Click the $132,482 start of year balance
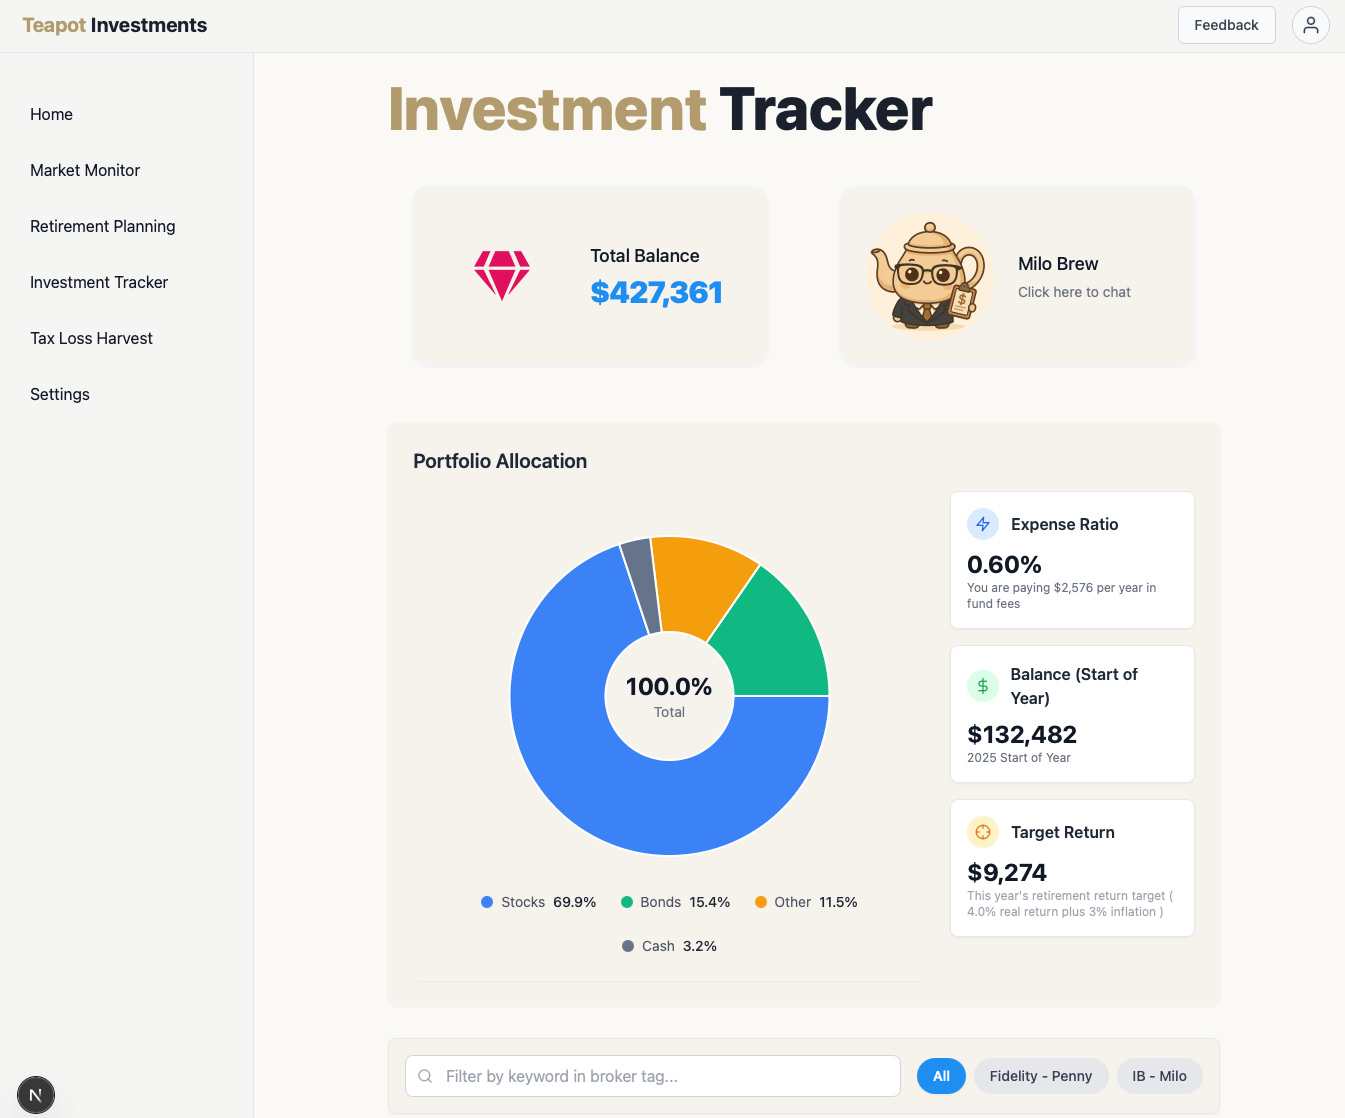This screenshot has width=1345, height=1118. tap(1022, 735)
